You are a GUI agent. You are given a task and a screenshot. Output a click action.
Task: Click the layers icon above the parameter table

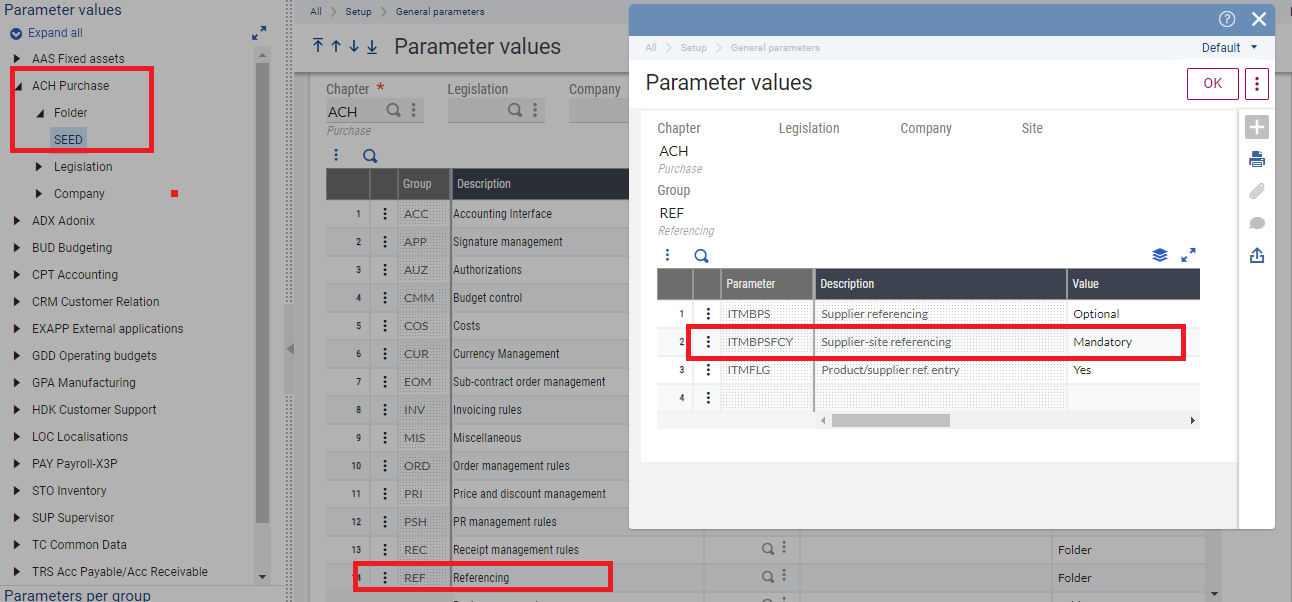click(x=1160, y=255)
